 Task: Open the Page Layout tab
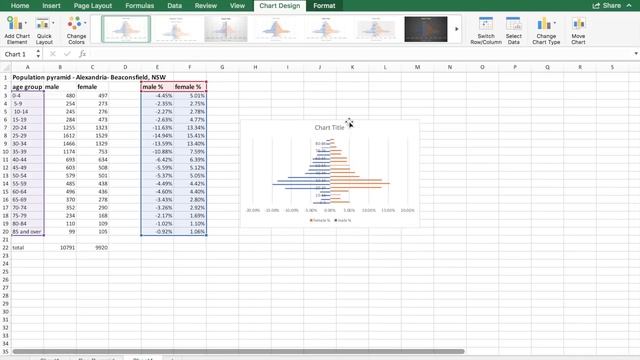[93, 6]
